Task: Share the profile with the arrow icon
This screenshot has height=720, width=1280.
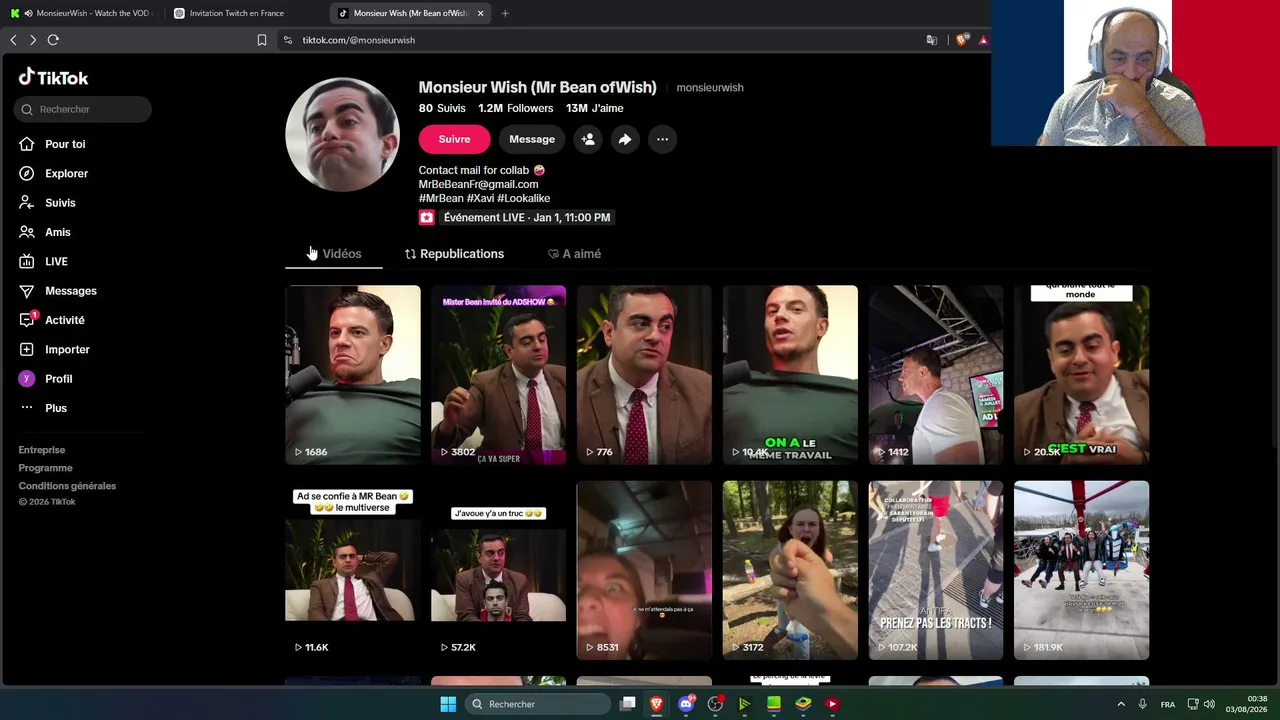Action: click(x=625, y=139)
